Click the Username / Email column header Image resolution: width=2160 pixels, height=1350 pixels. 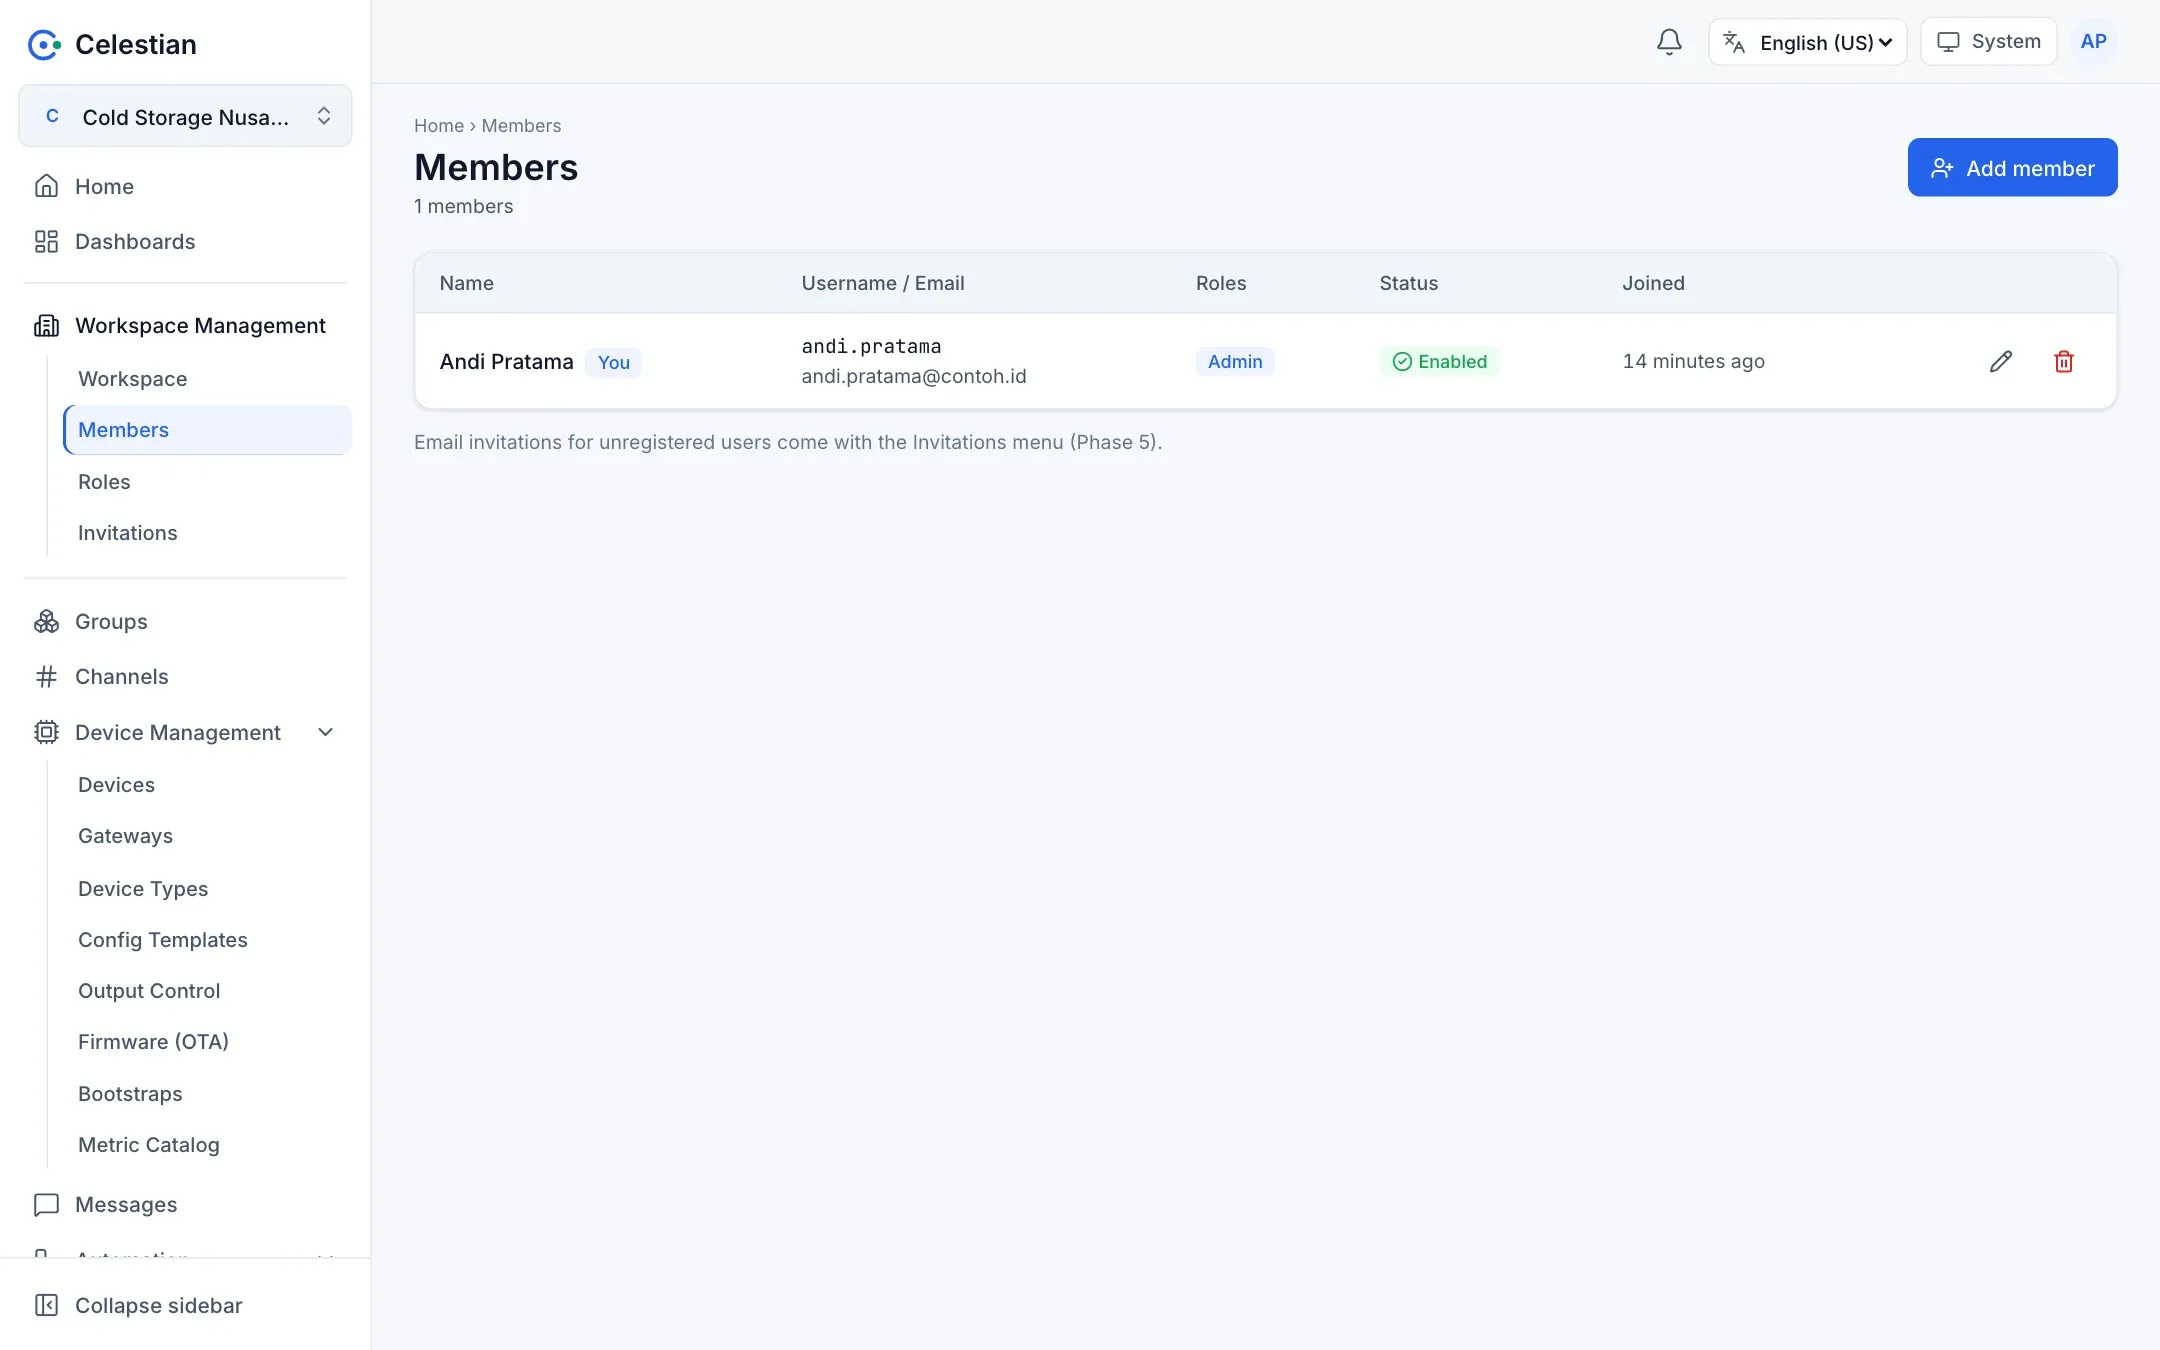click(883, 283)
